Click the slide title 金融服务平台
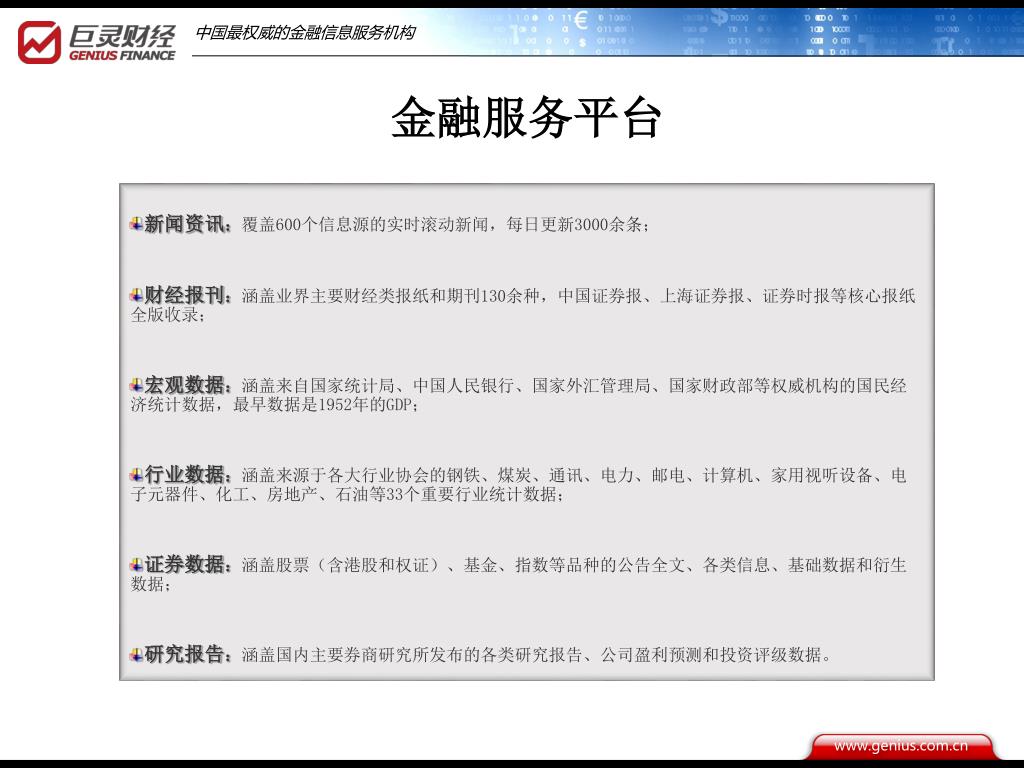Screen dimensions: 1024x768 [x=526, y=118]
